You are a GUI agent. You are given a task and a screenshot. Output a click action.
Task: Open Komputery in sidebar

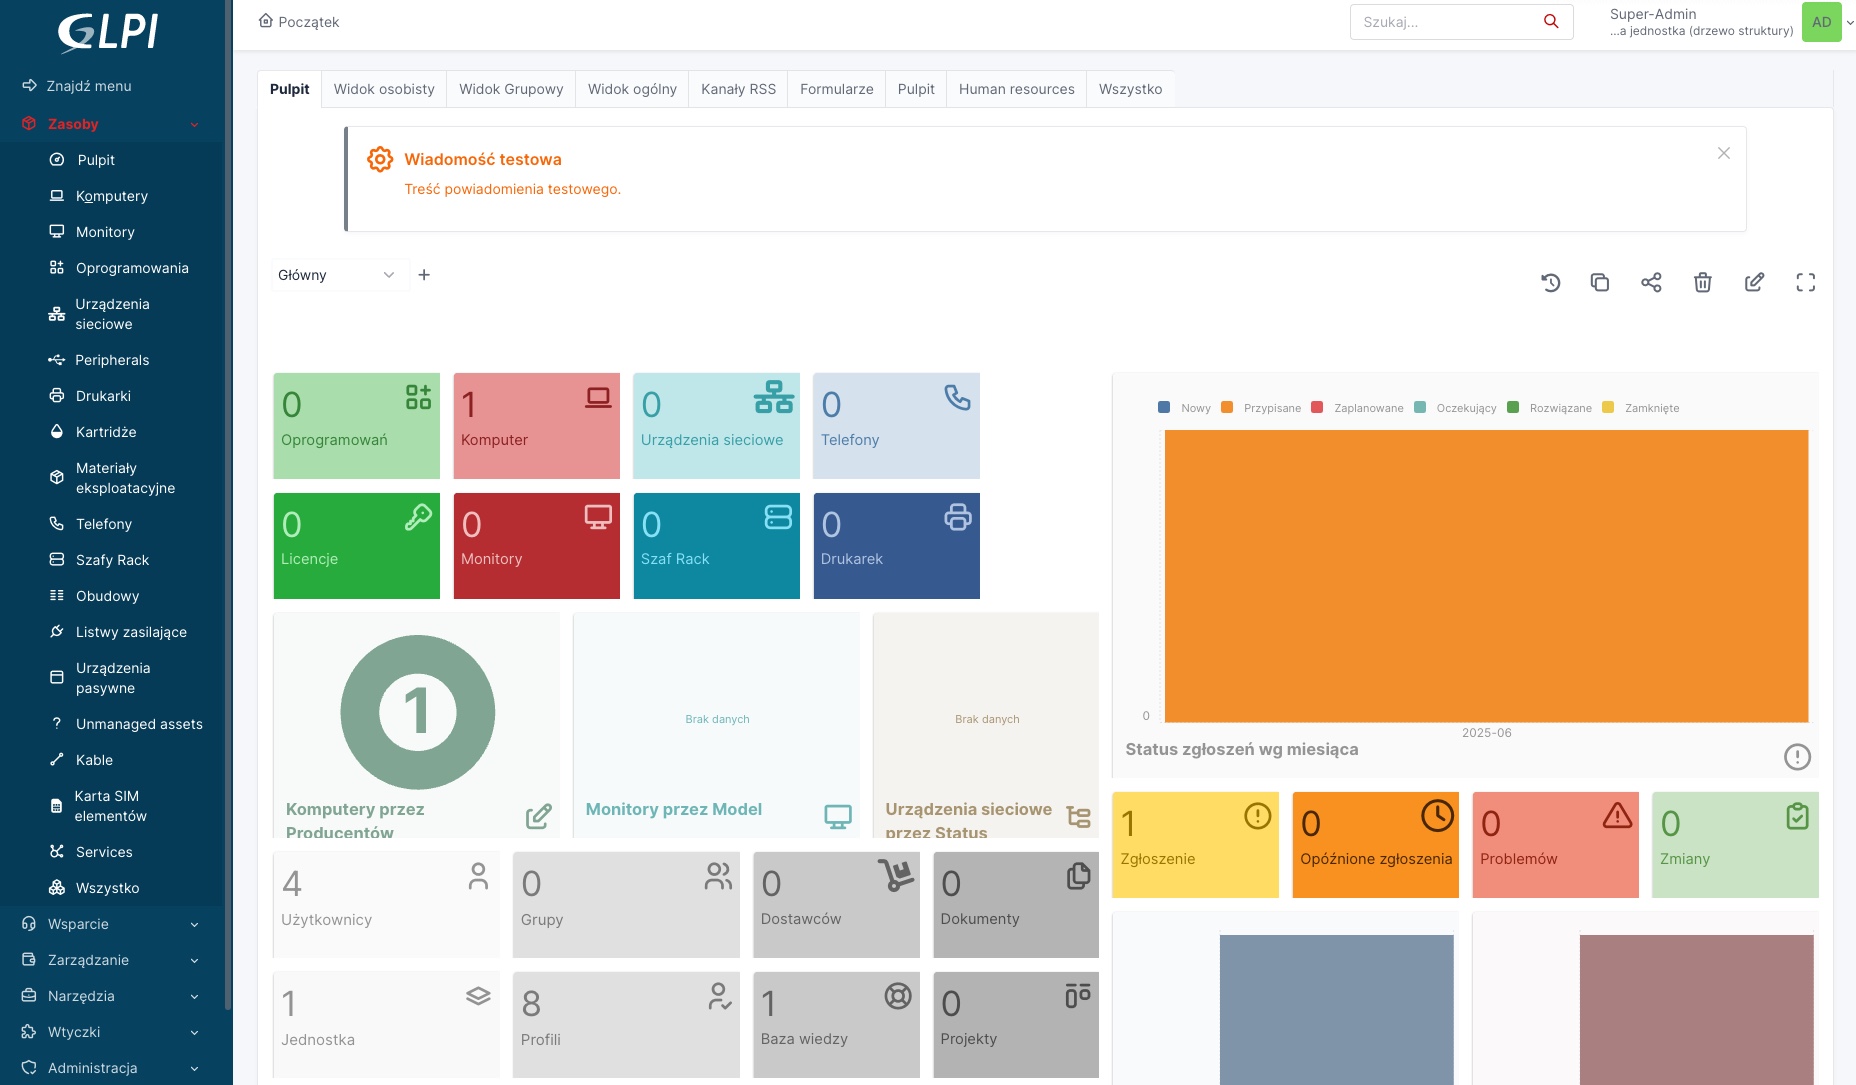(x=112, y=196)
